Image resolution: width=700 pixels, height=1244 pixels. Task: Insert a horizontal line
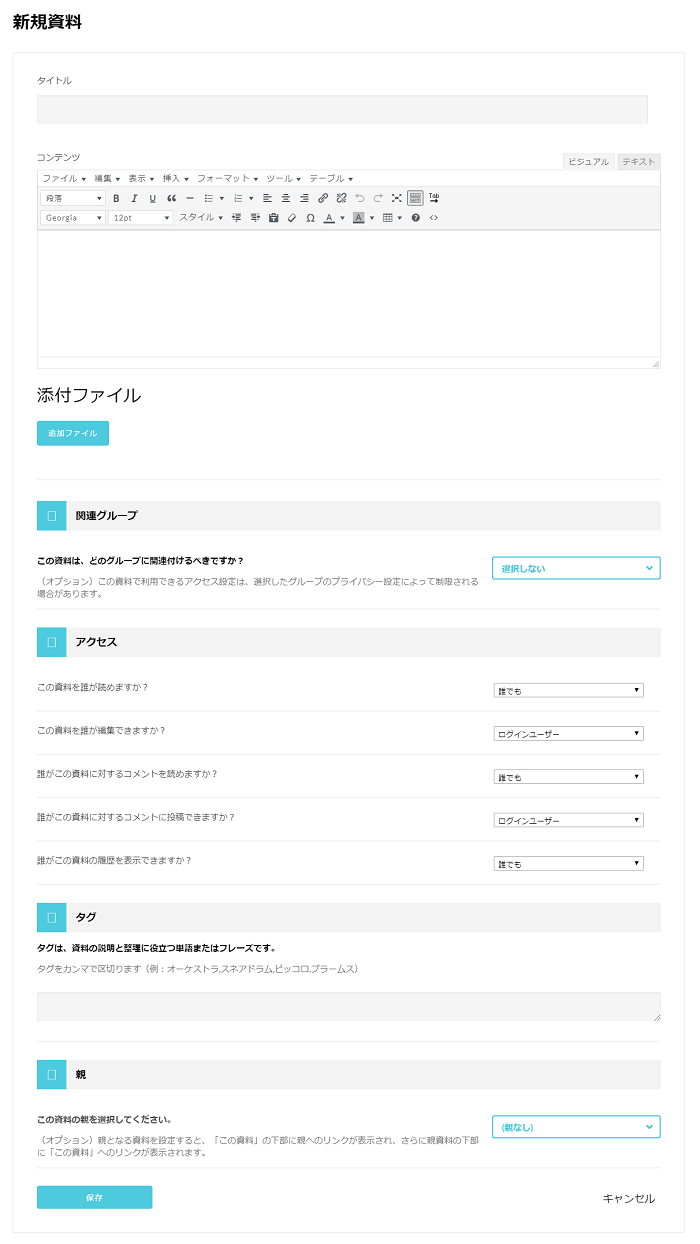point(190,198)
